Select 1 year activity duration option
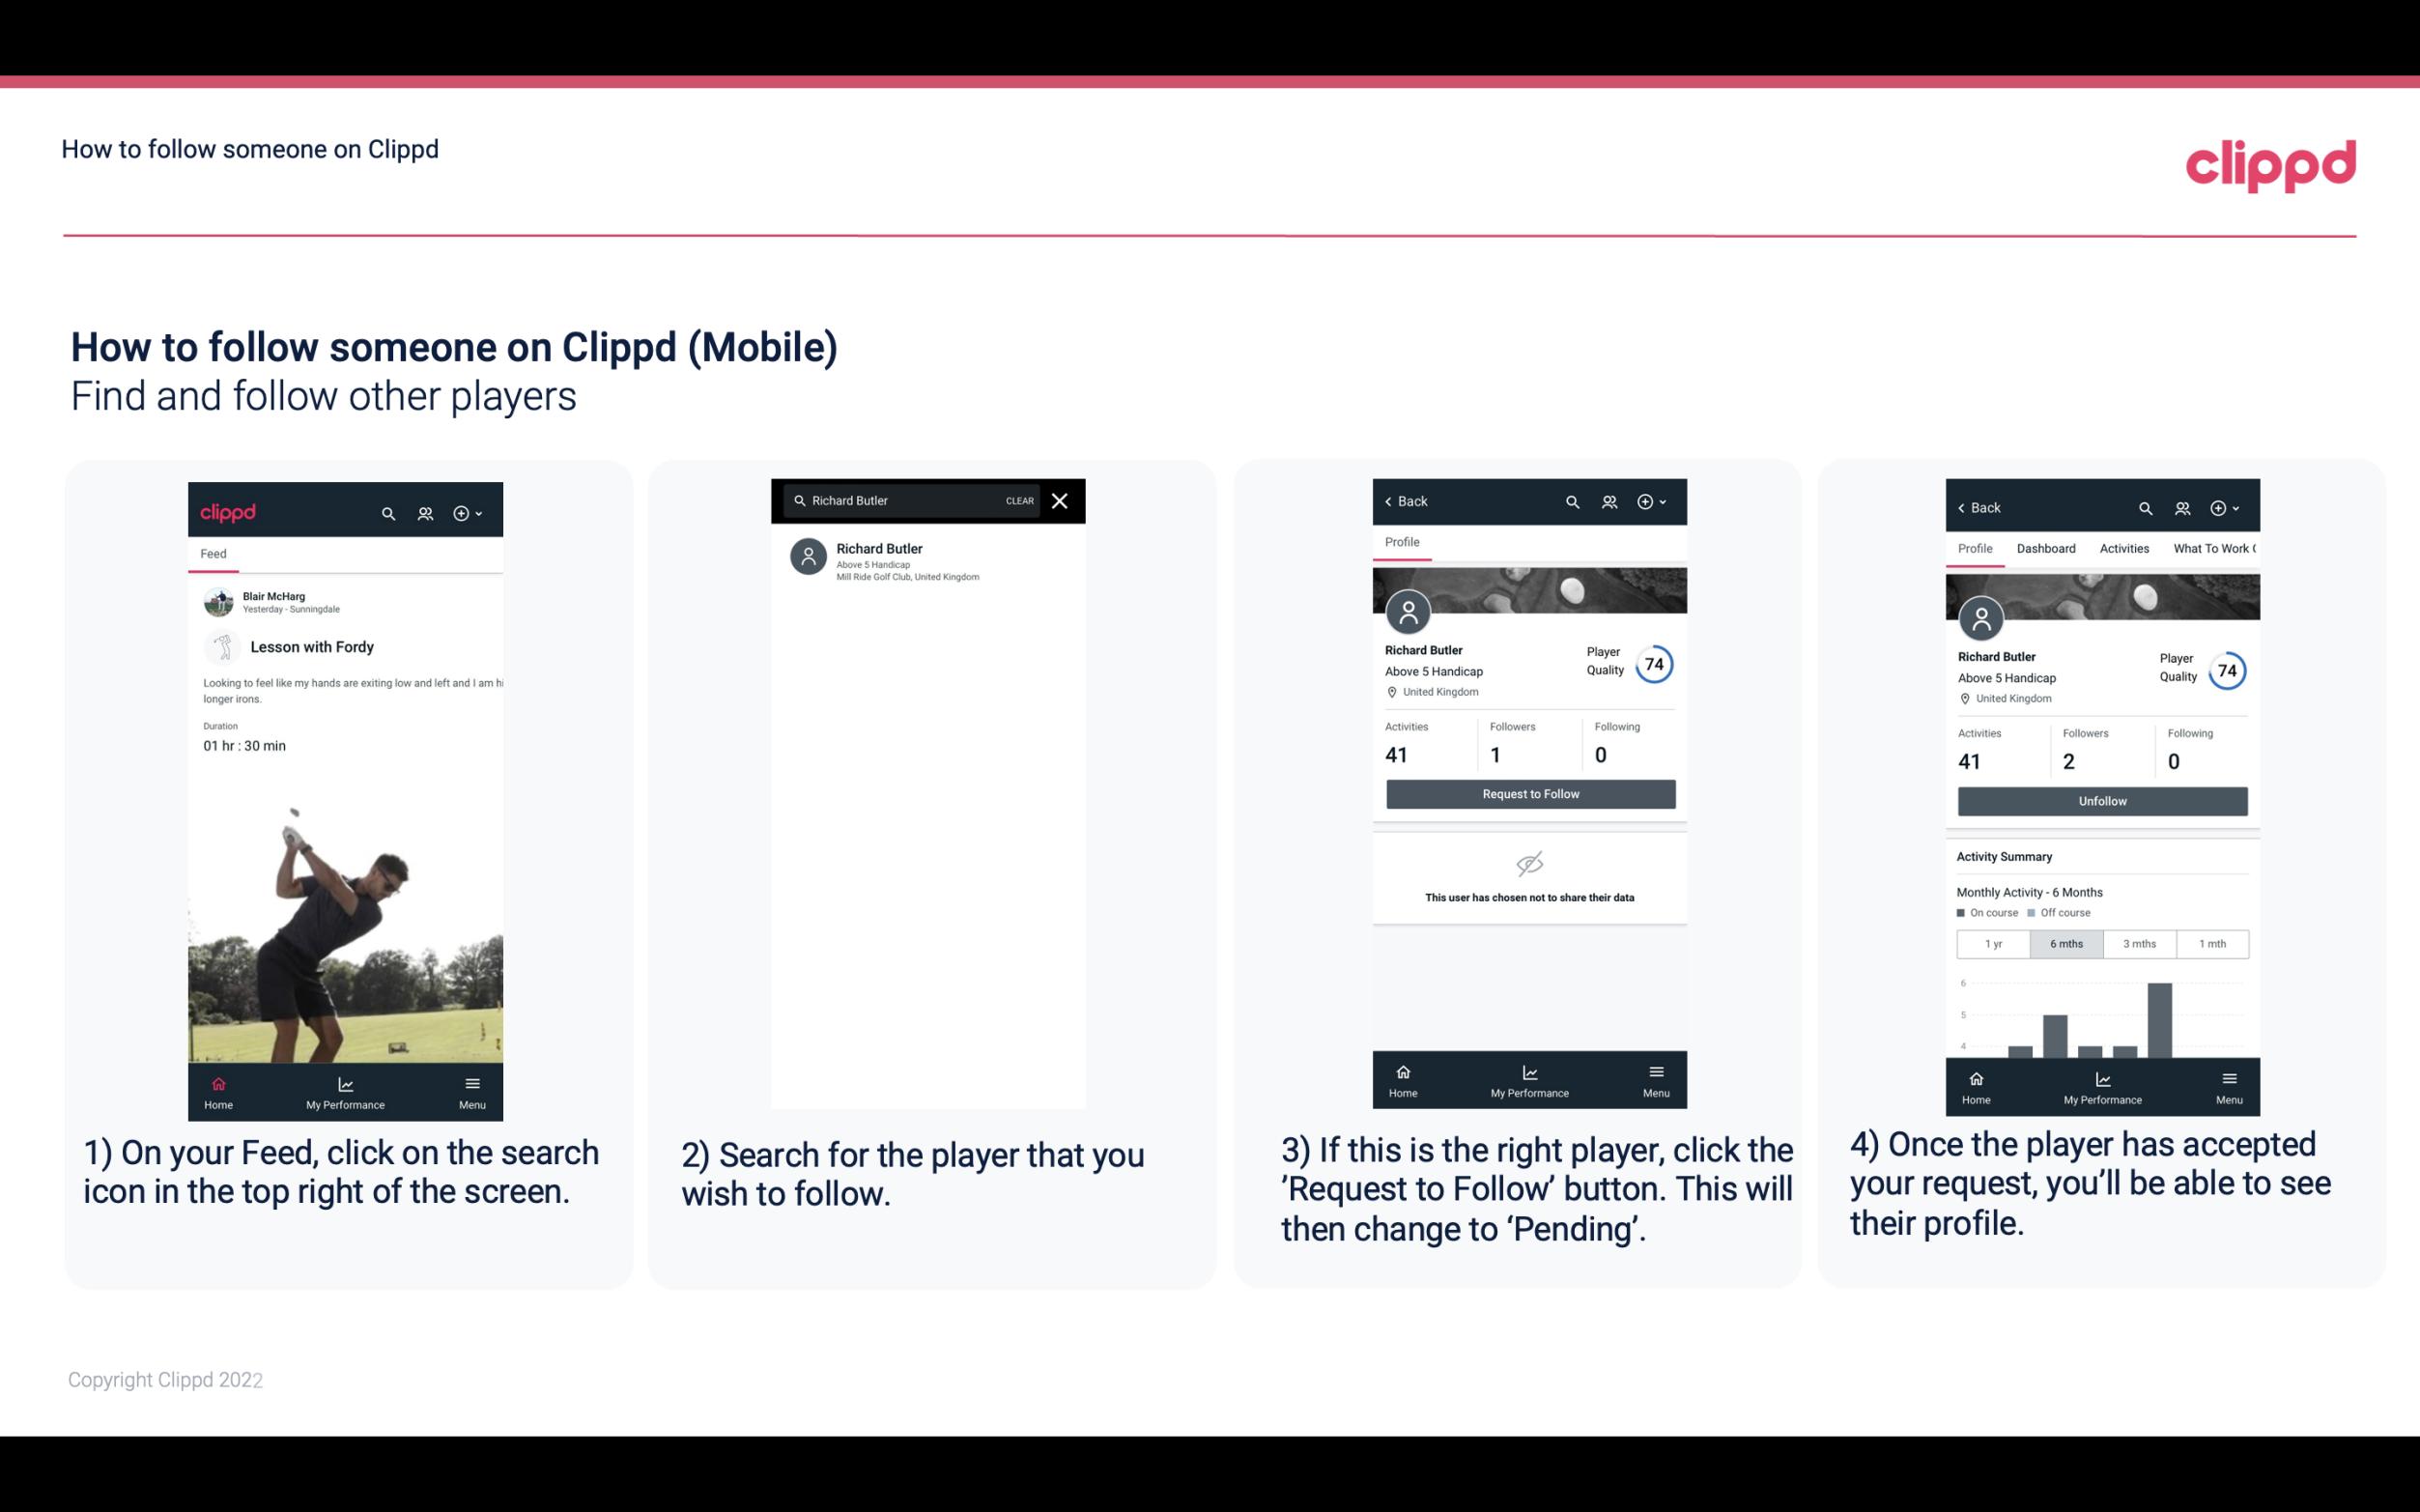This screenshot has width=2420, height=1512. (1993, 942)
